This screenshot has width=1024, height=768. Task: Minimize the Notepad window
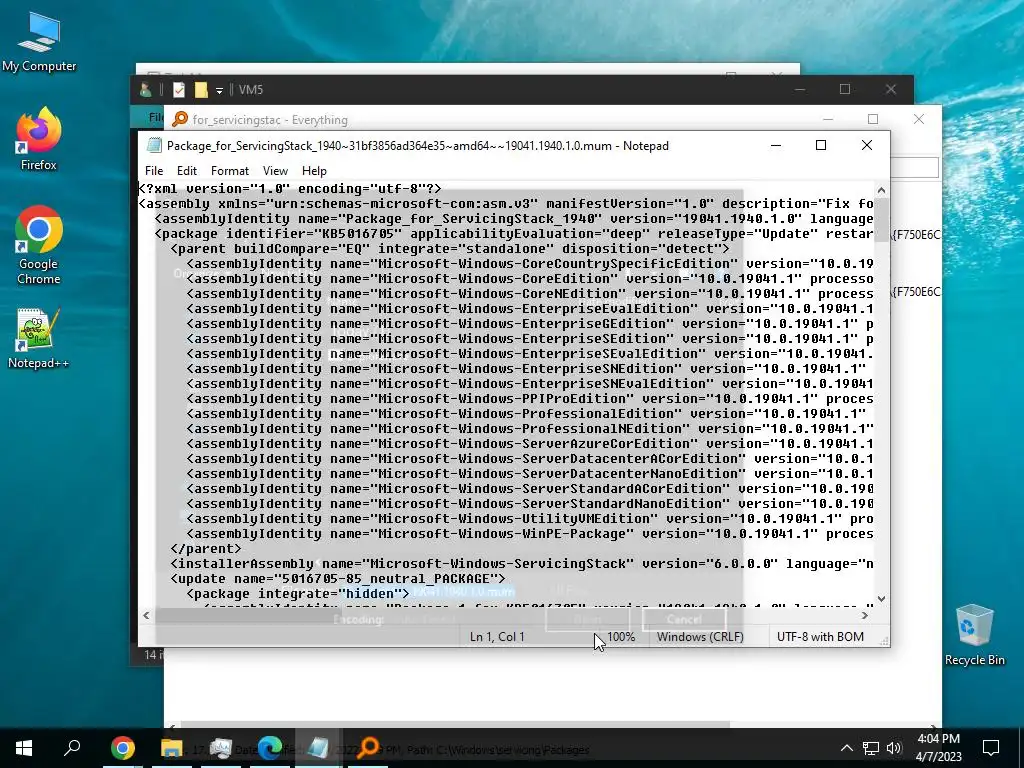pos(776,145)
